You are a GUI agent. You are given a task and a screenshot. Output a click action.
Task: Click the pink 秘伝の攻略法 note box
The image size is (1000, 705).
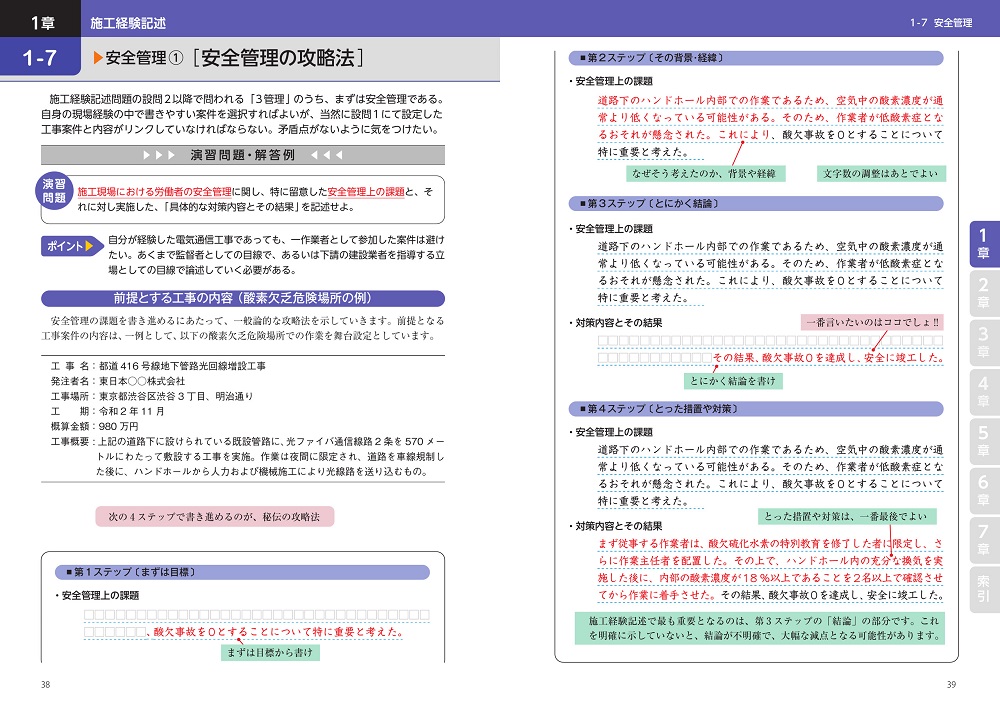tap(214, 516)
